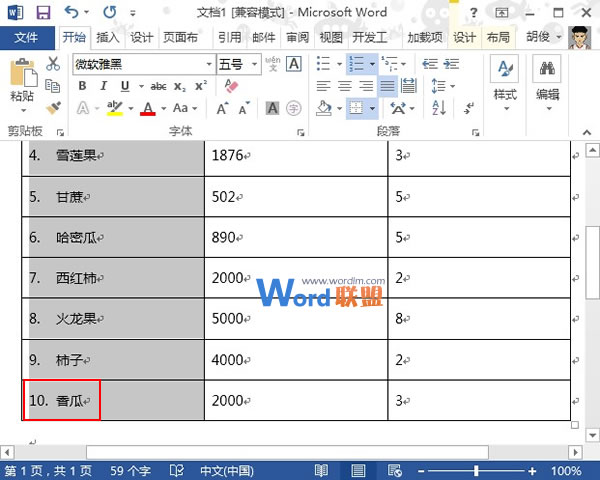
Task: Open text highlight color picker arrow
Action: tap(131, 108)
